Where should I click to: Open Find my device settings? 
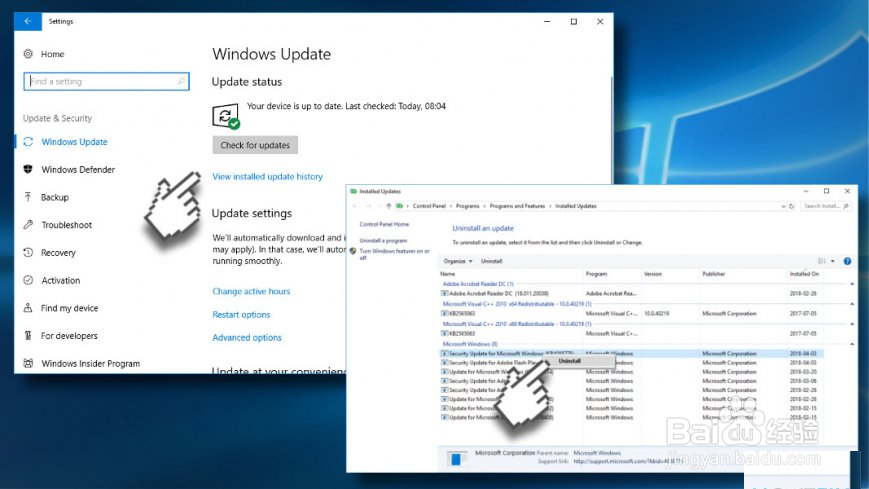69,308
